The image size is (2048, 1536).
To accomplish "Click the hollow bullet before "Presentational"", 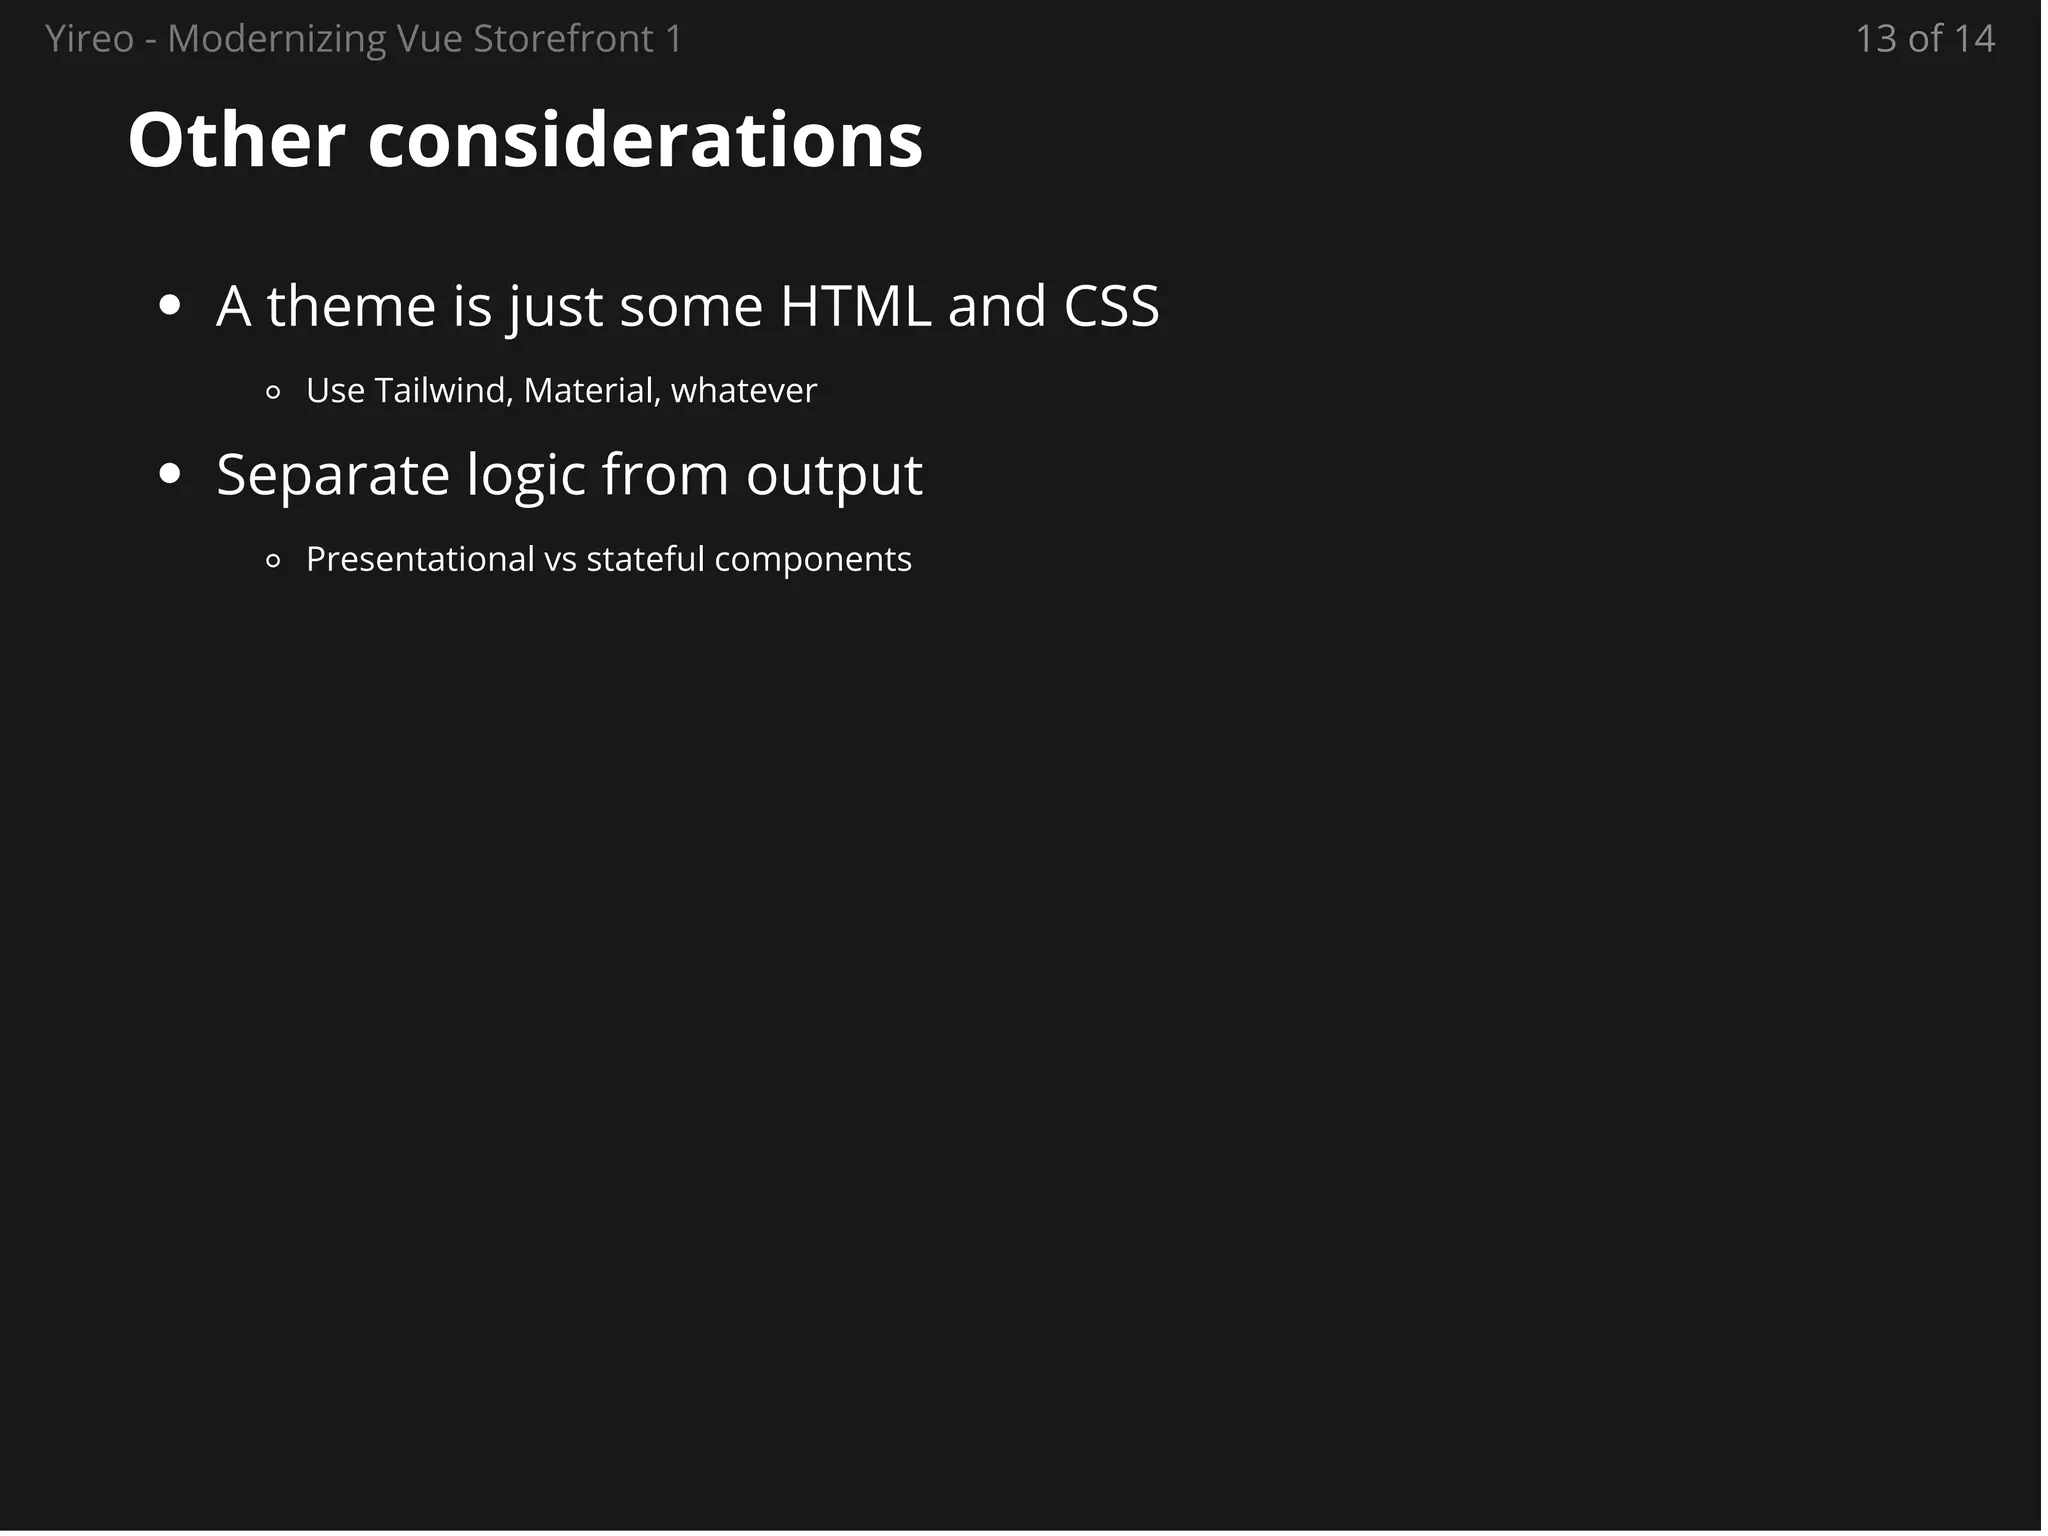I will pos(273,561).
